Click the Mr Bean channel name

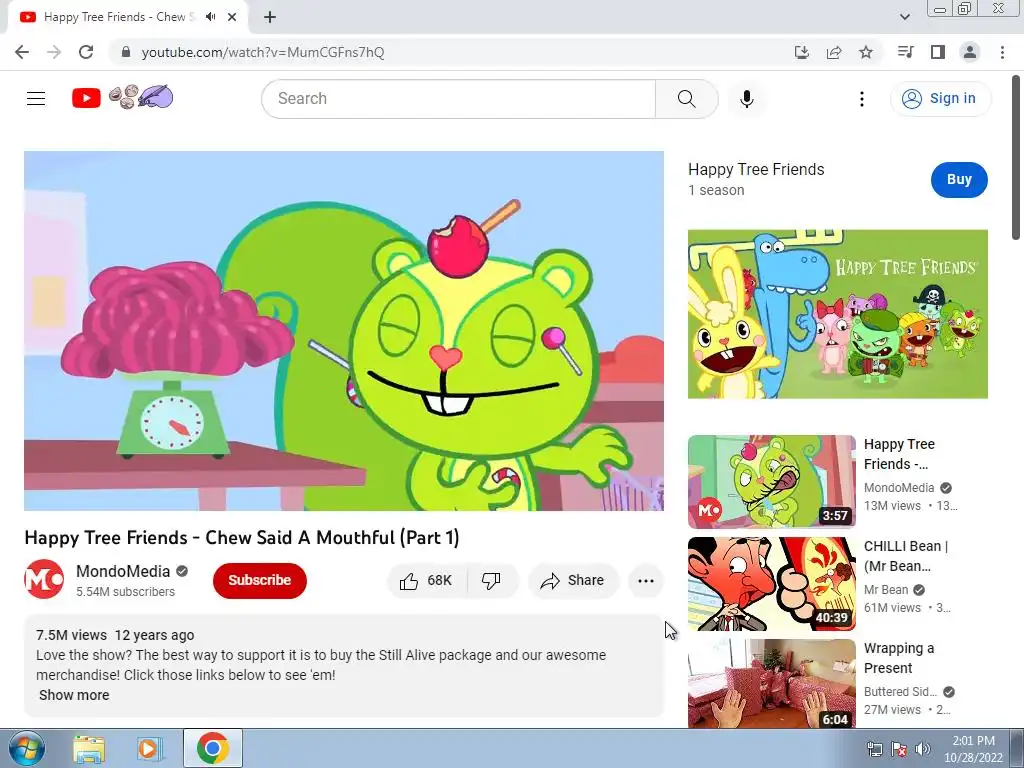coord(886,590)
